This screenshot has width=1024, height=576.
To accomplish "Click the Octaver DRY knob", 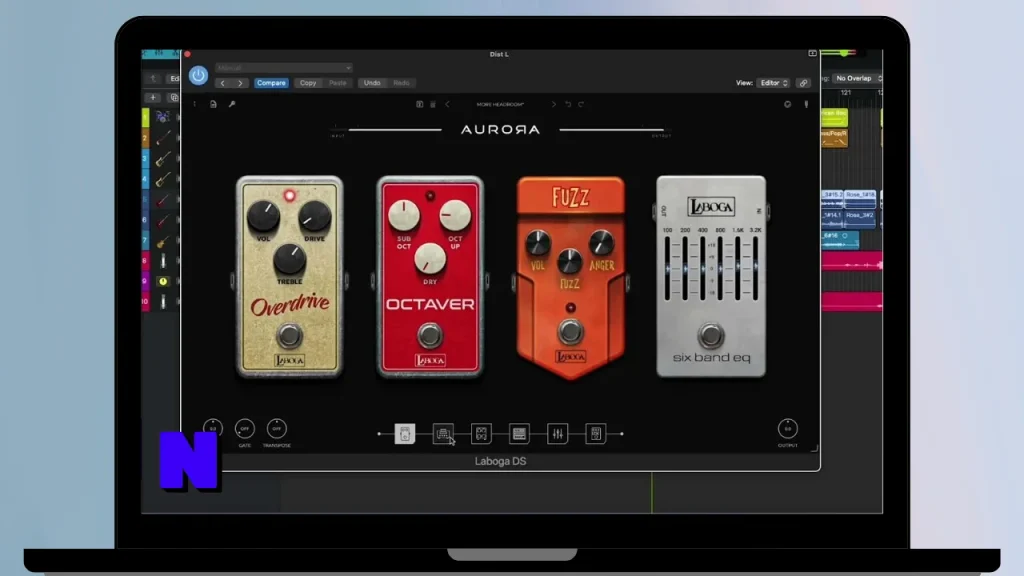I will click(430, 259).
